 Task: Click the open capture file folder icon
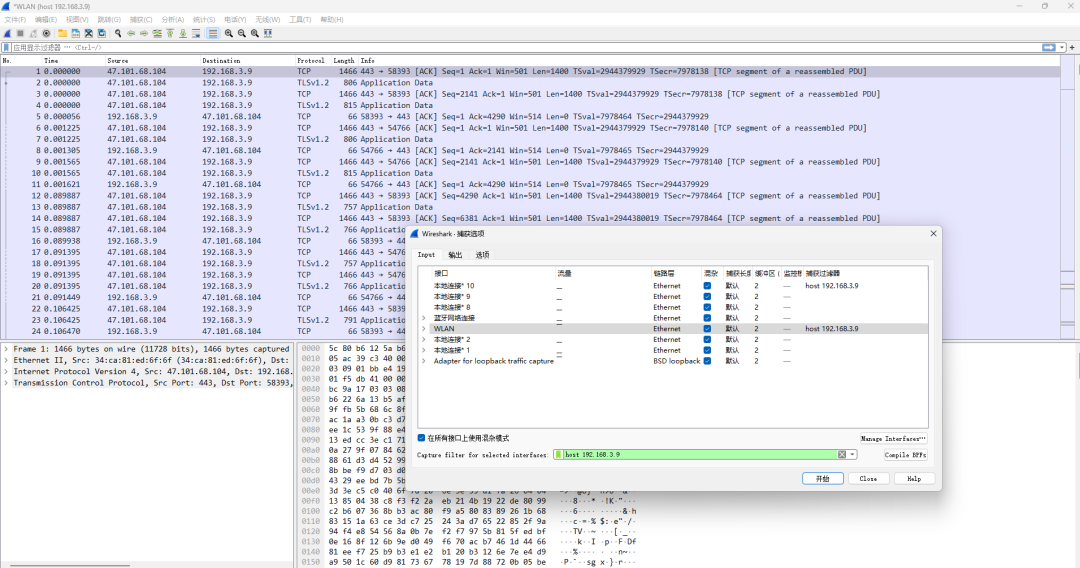click(x=63, y=33)
